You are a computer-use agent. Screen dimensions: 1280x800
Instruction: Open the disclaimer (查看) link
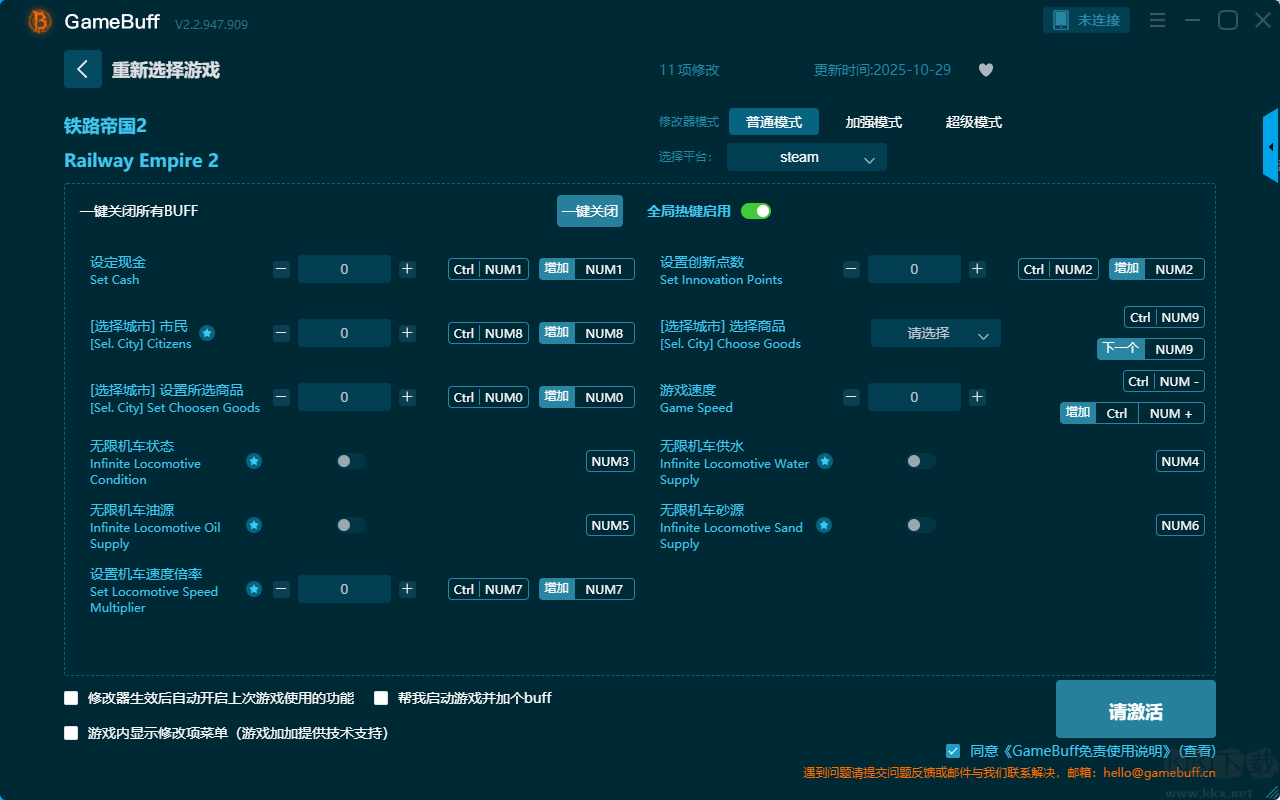[x=1197, y=751]
